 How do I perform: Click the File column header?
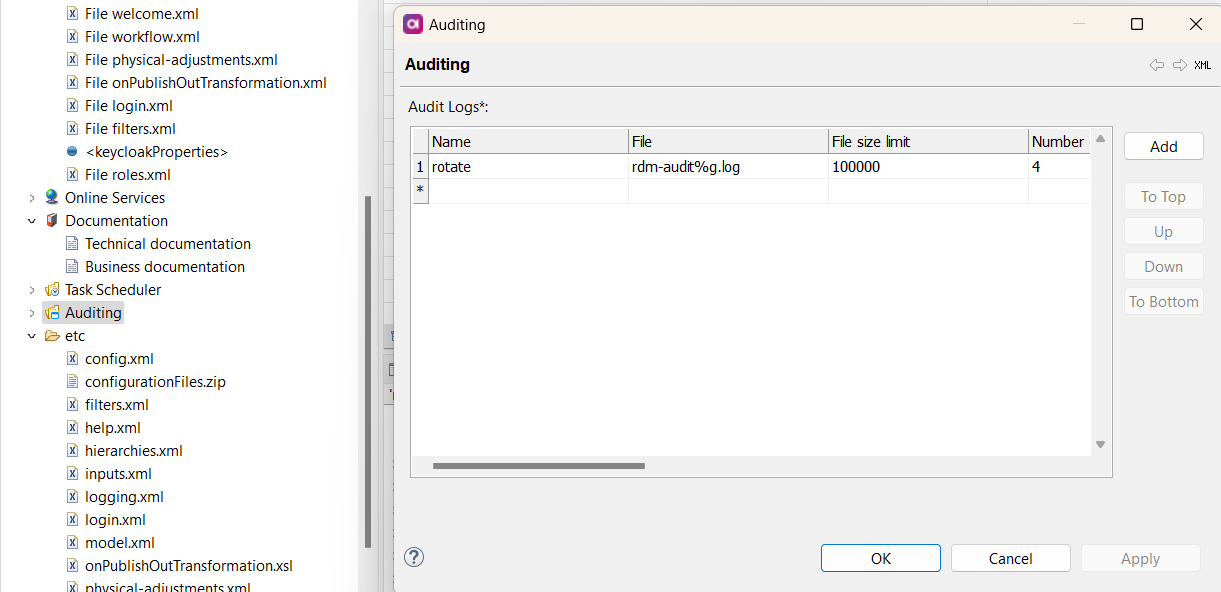[729, 141]
